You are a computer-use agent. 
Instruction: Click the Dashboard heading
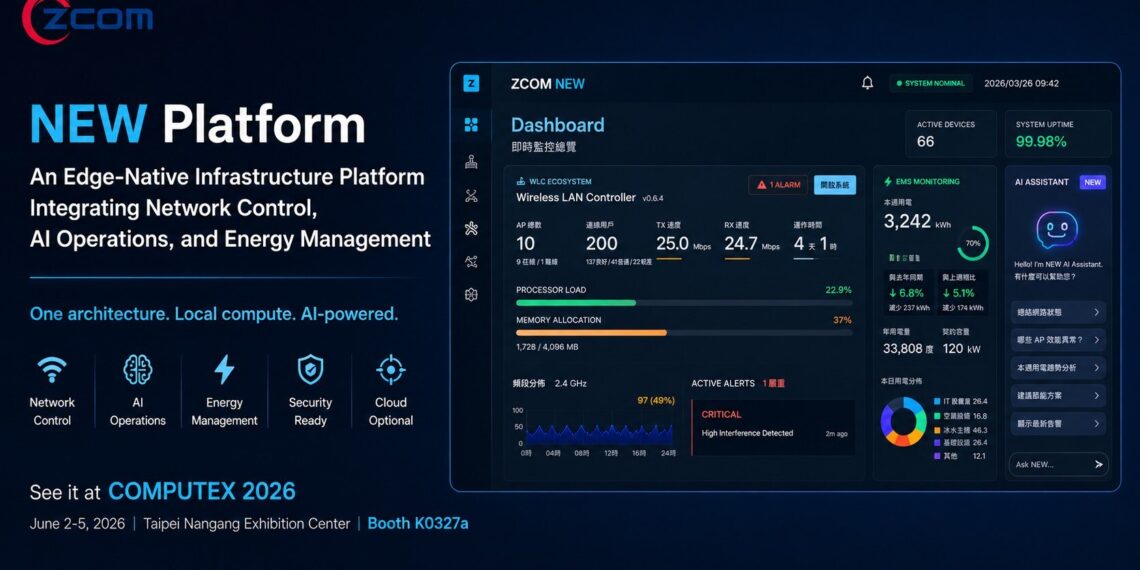[x=558, y=125]
